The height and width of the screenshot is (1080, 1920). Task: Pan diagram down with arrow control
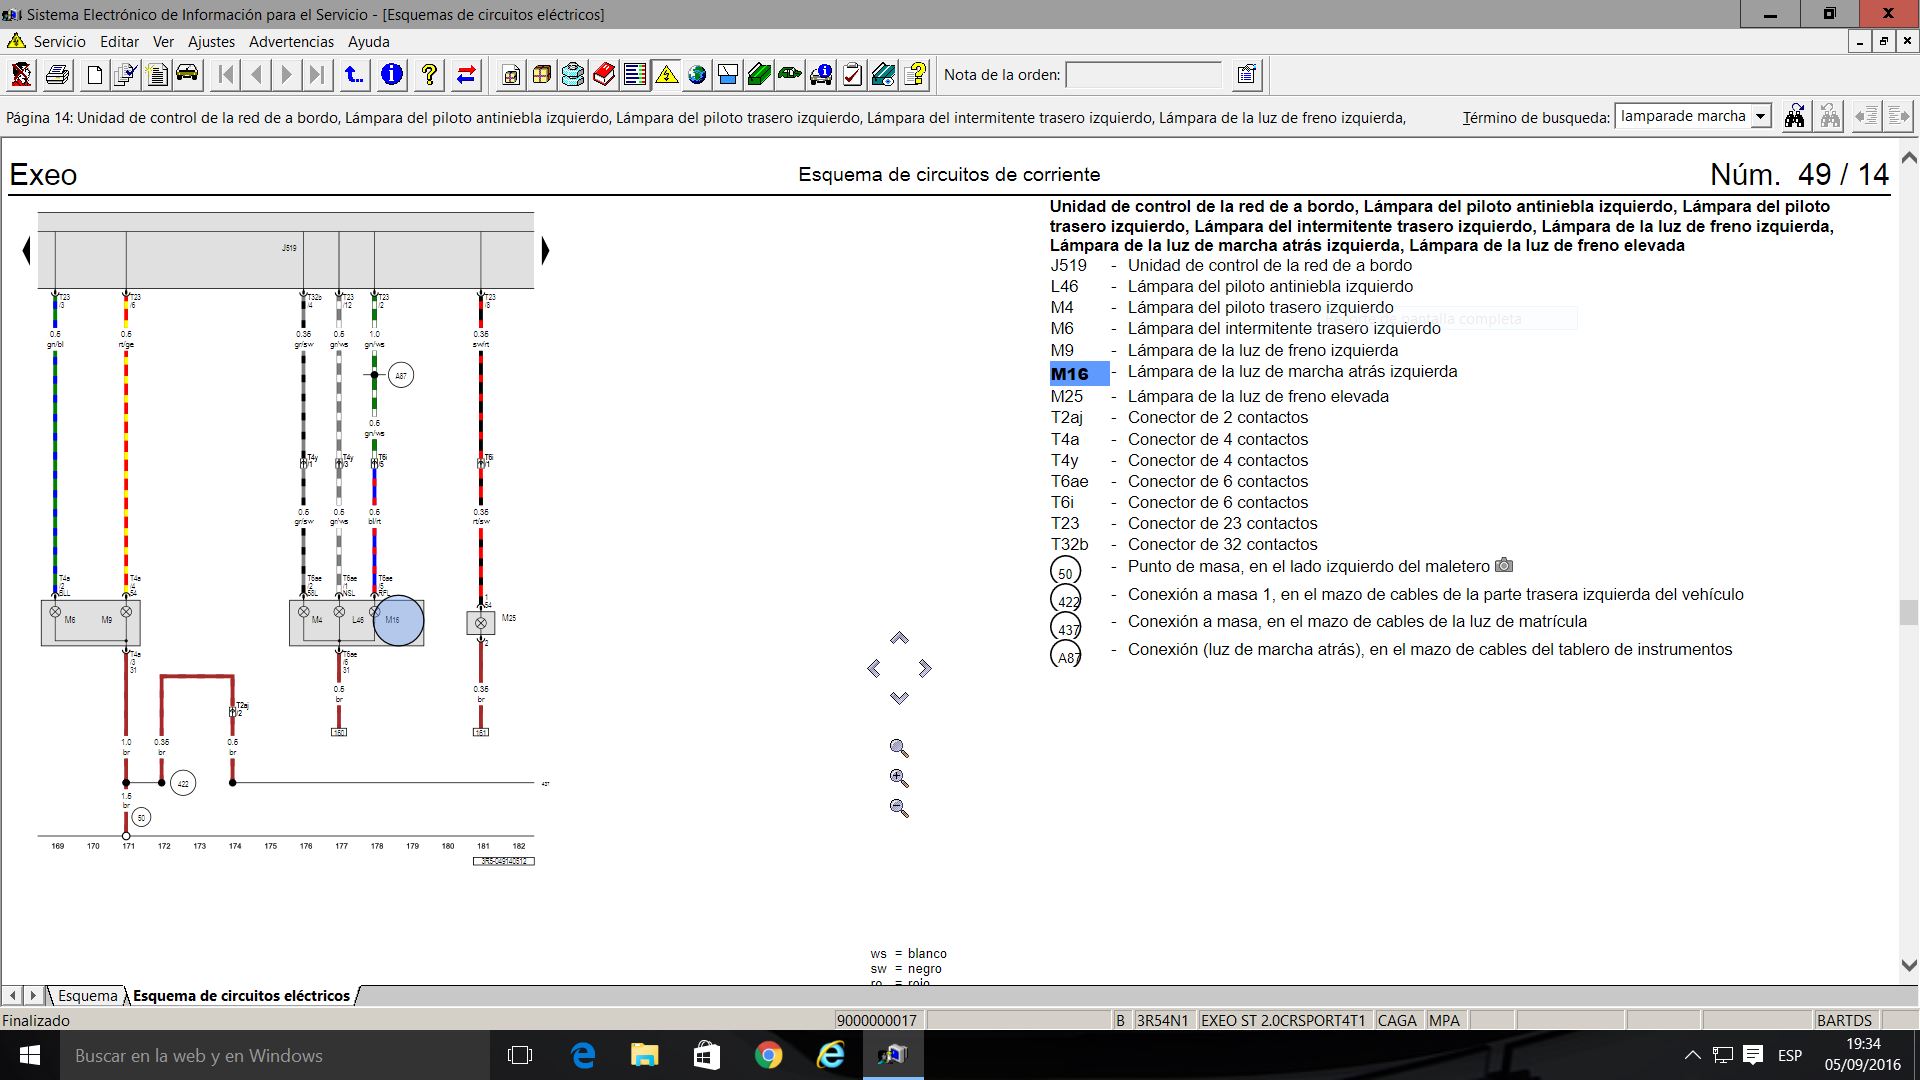pyautogui.click(x=899, y=698)
